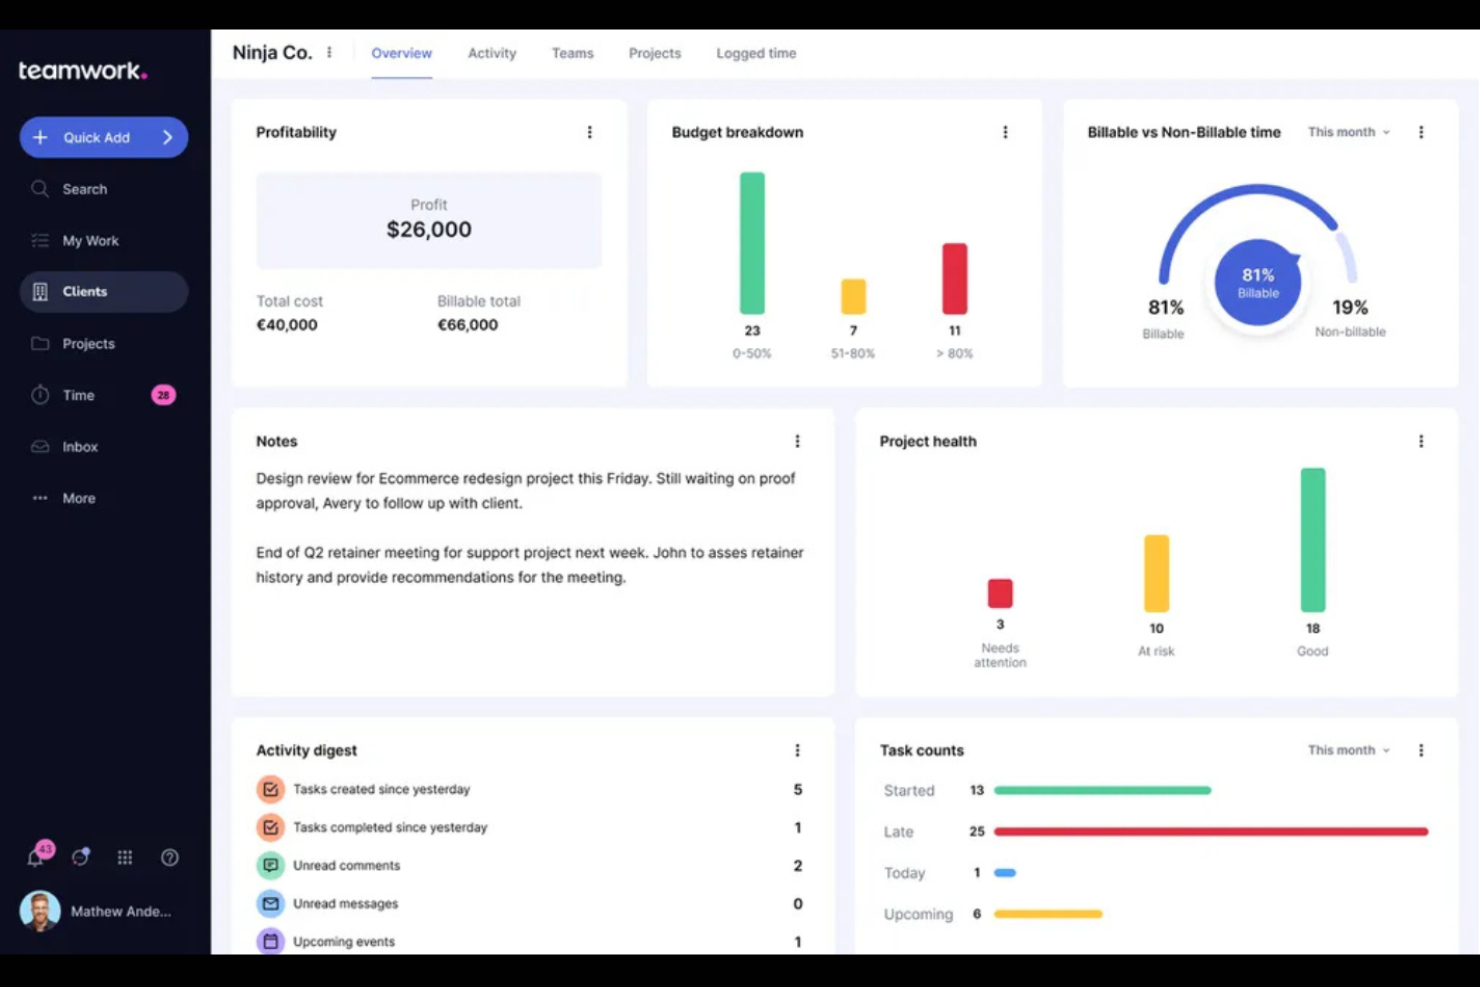Open the timer icon near notifications
The height and width of the screenshot is (987, 1480).
click(80, 857)
